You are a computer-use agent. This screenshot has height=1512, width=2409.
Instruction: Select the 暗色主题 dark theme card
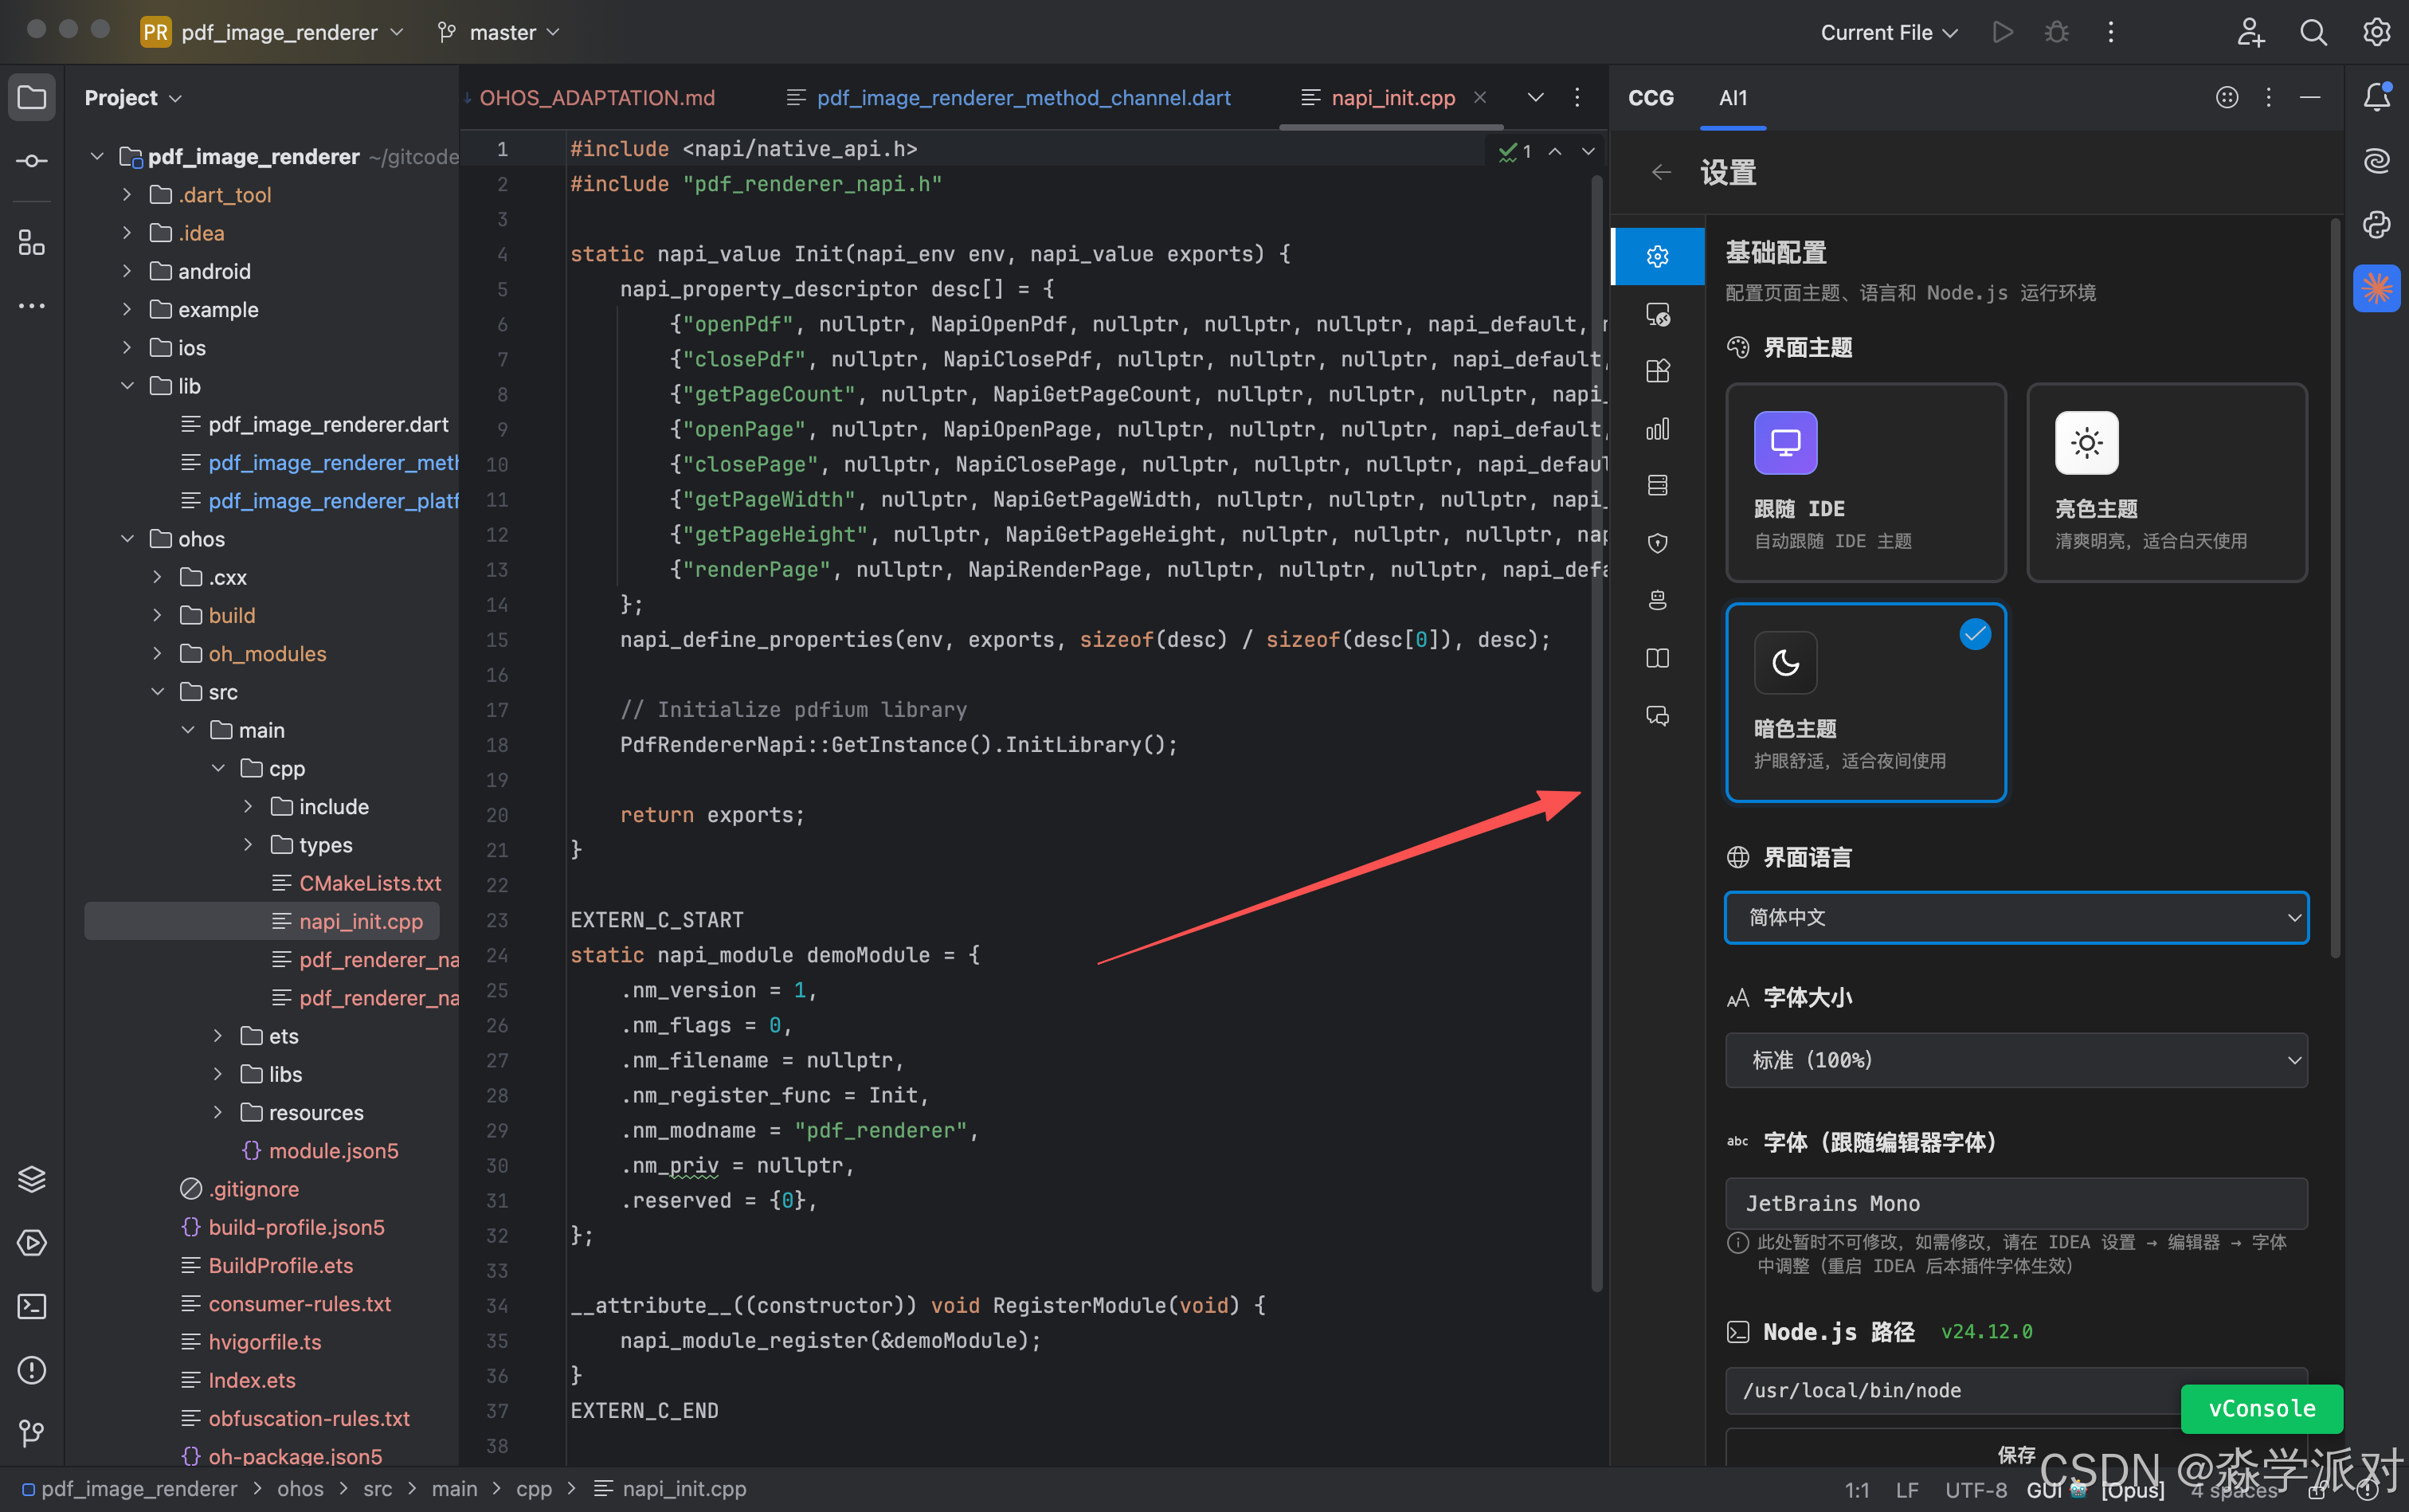point(1865,702)
